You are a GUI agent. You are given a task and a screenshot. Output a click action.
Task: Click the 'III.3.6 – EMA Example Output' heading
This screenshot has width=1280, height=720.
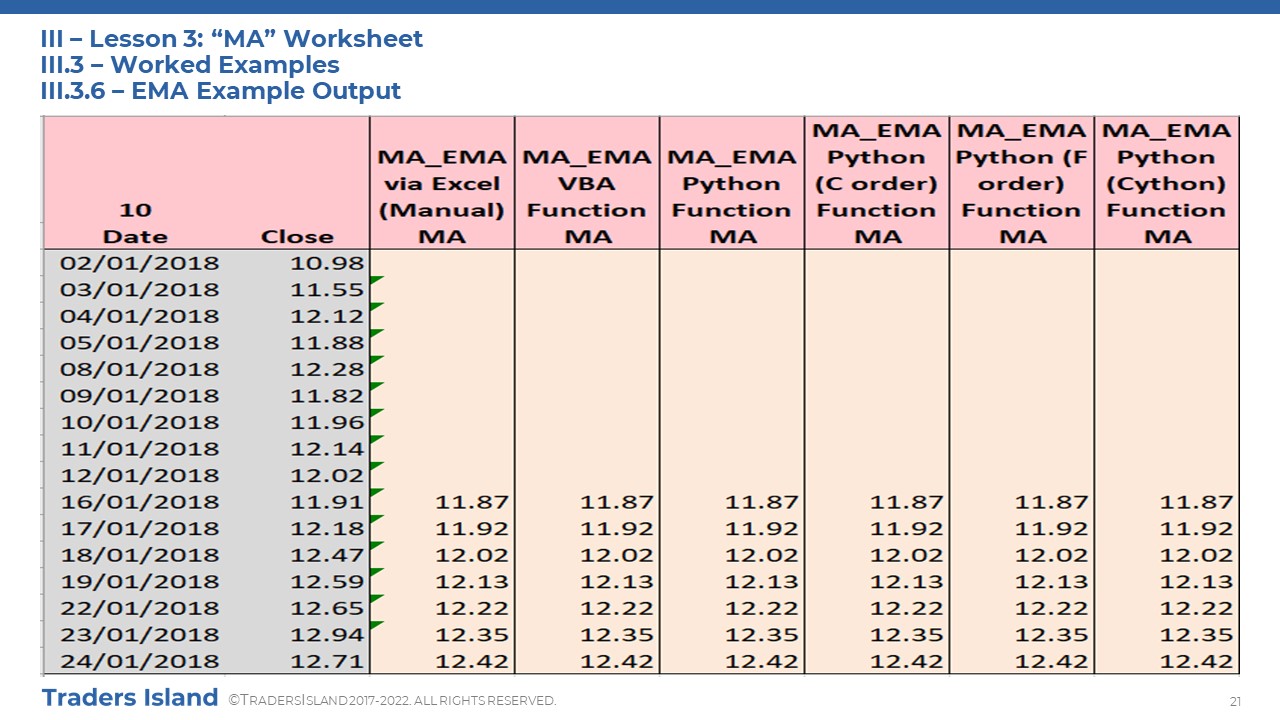coord(221,91)
